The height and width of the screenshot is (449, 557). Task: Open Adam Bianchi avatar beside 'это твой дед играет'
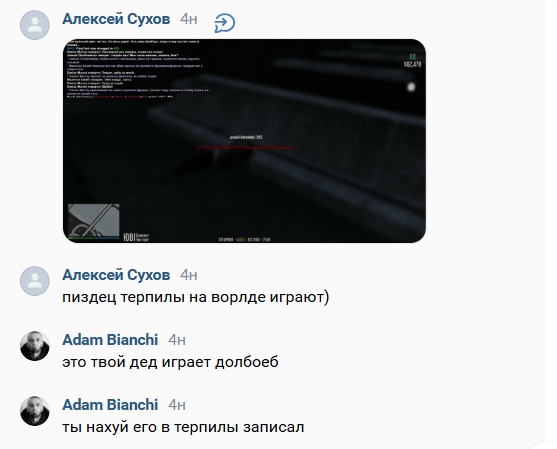[x=35, y=346]
